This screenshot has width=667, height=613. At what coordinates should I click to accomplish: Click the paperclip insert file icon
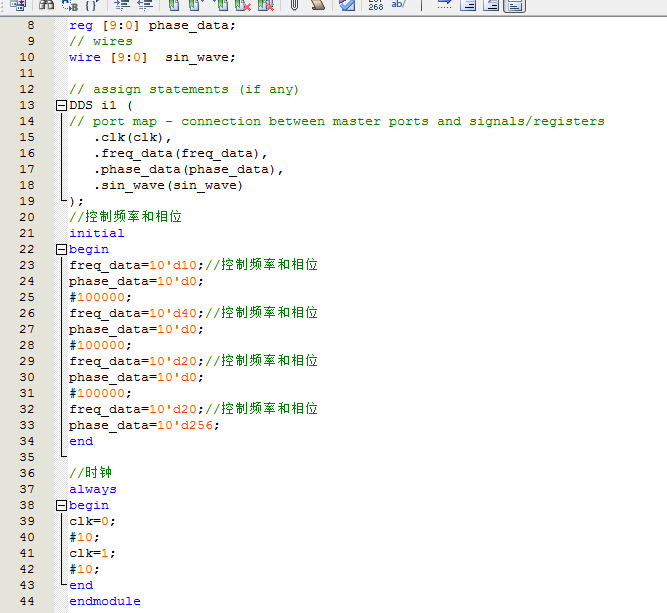click(x=296, y=4)
